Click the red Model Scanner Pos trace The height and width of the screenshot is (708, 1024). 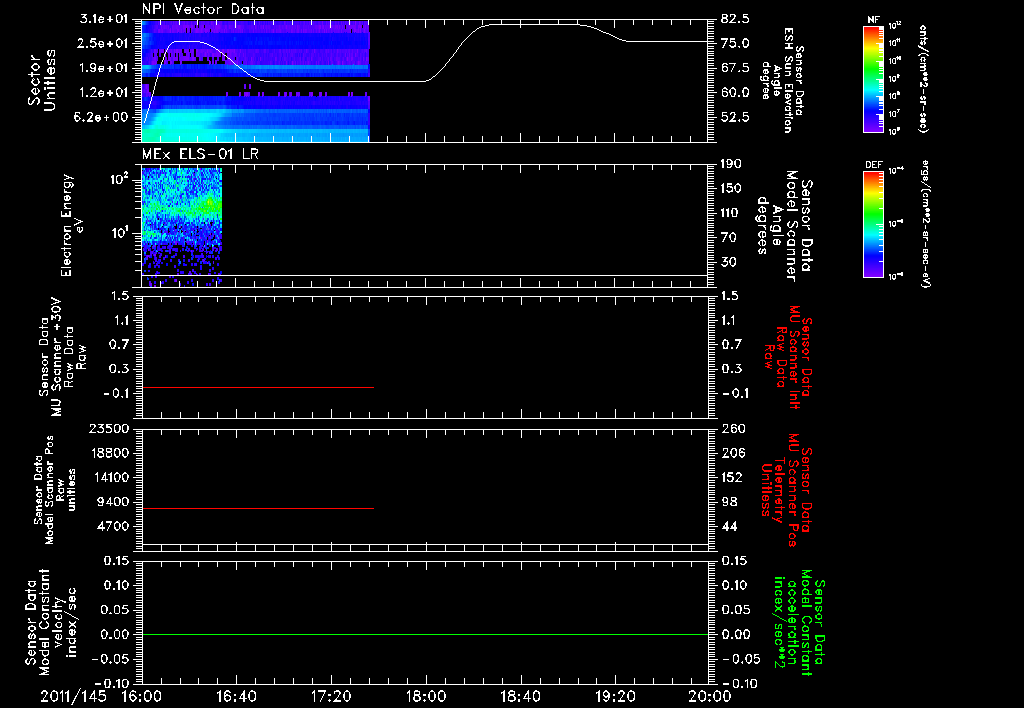pos(257,508)
